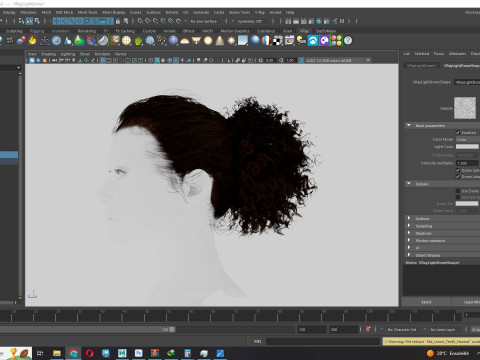
Task: Click the red and blue spheres shelf icon
Action: point(21,41)
